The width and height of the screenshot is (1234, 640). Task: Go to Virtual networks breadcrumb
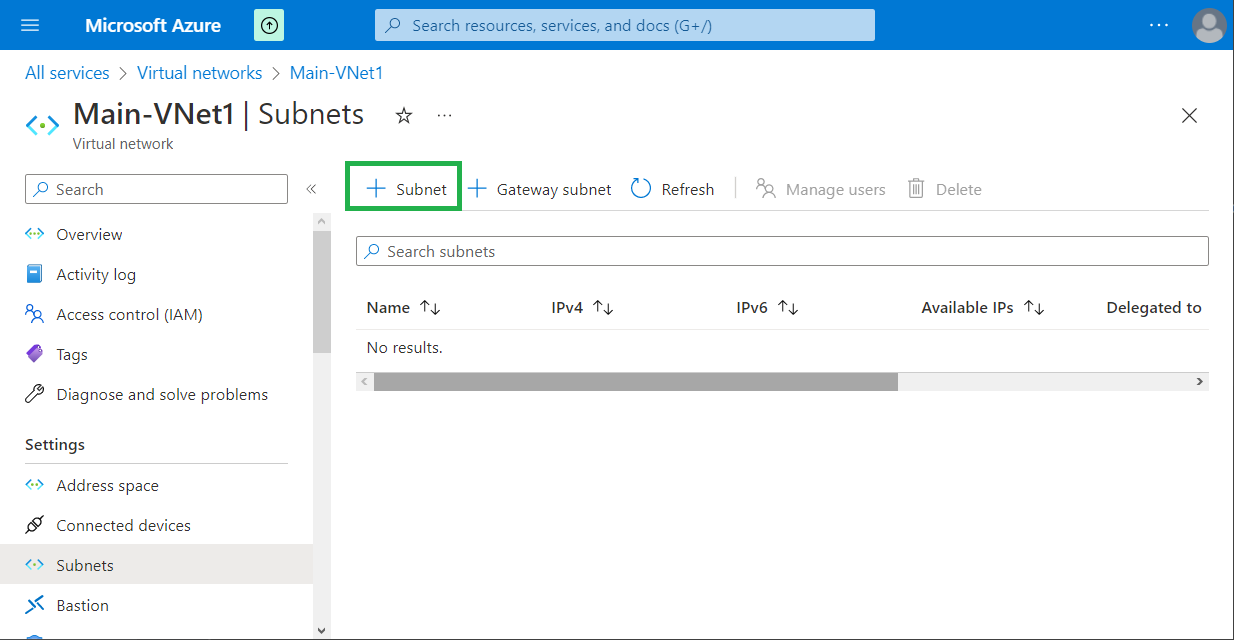(x=200, y=73)
